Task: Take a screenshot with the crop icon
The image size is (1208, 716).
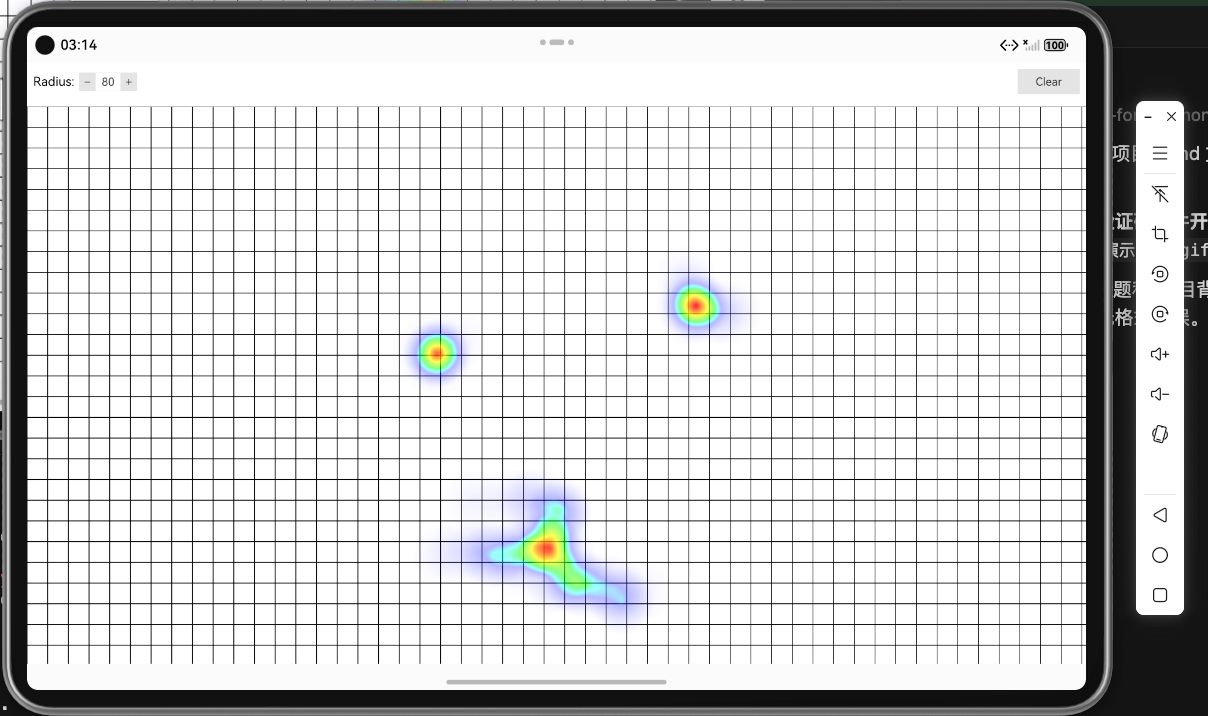Action: pos(1160,234)
